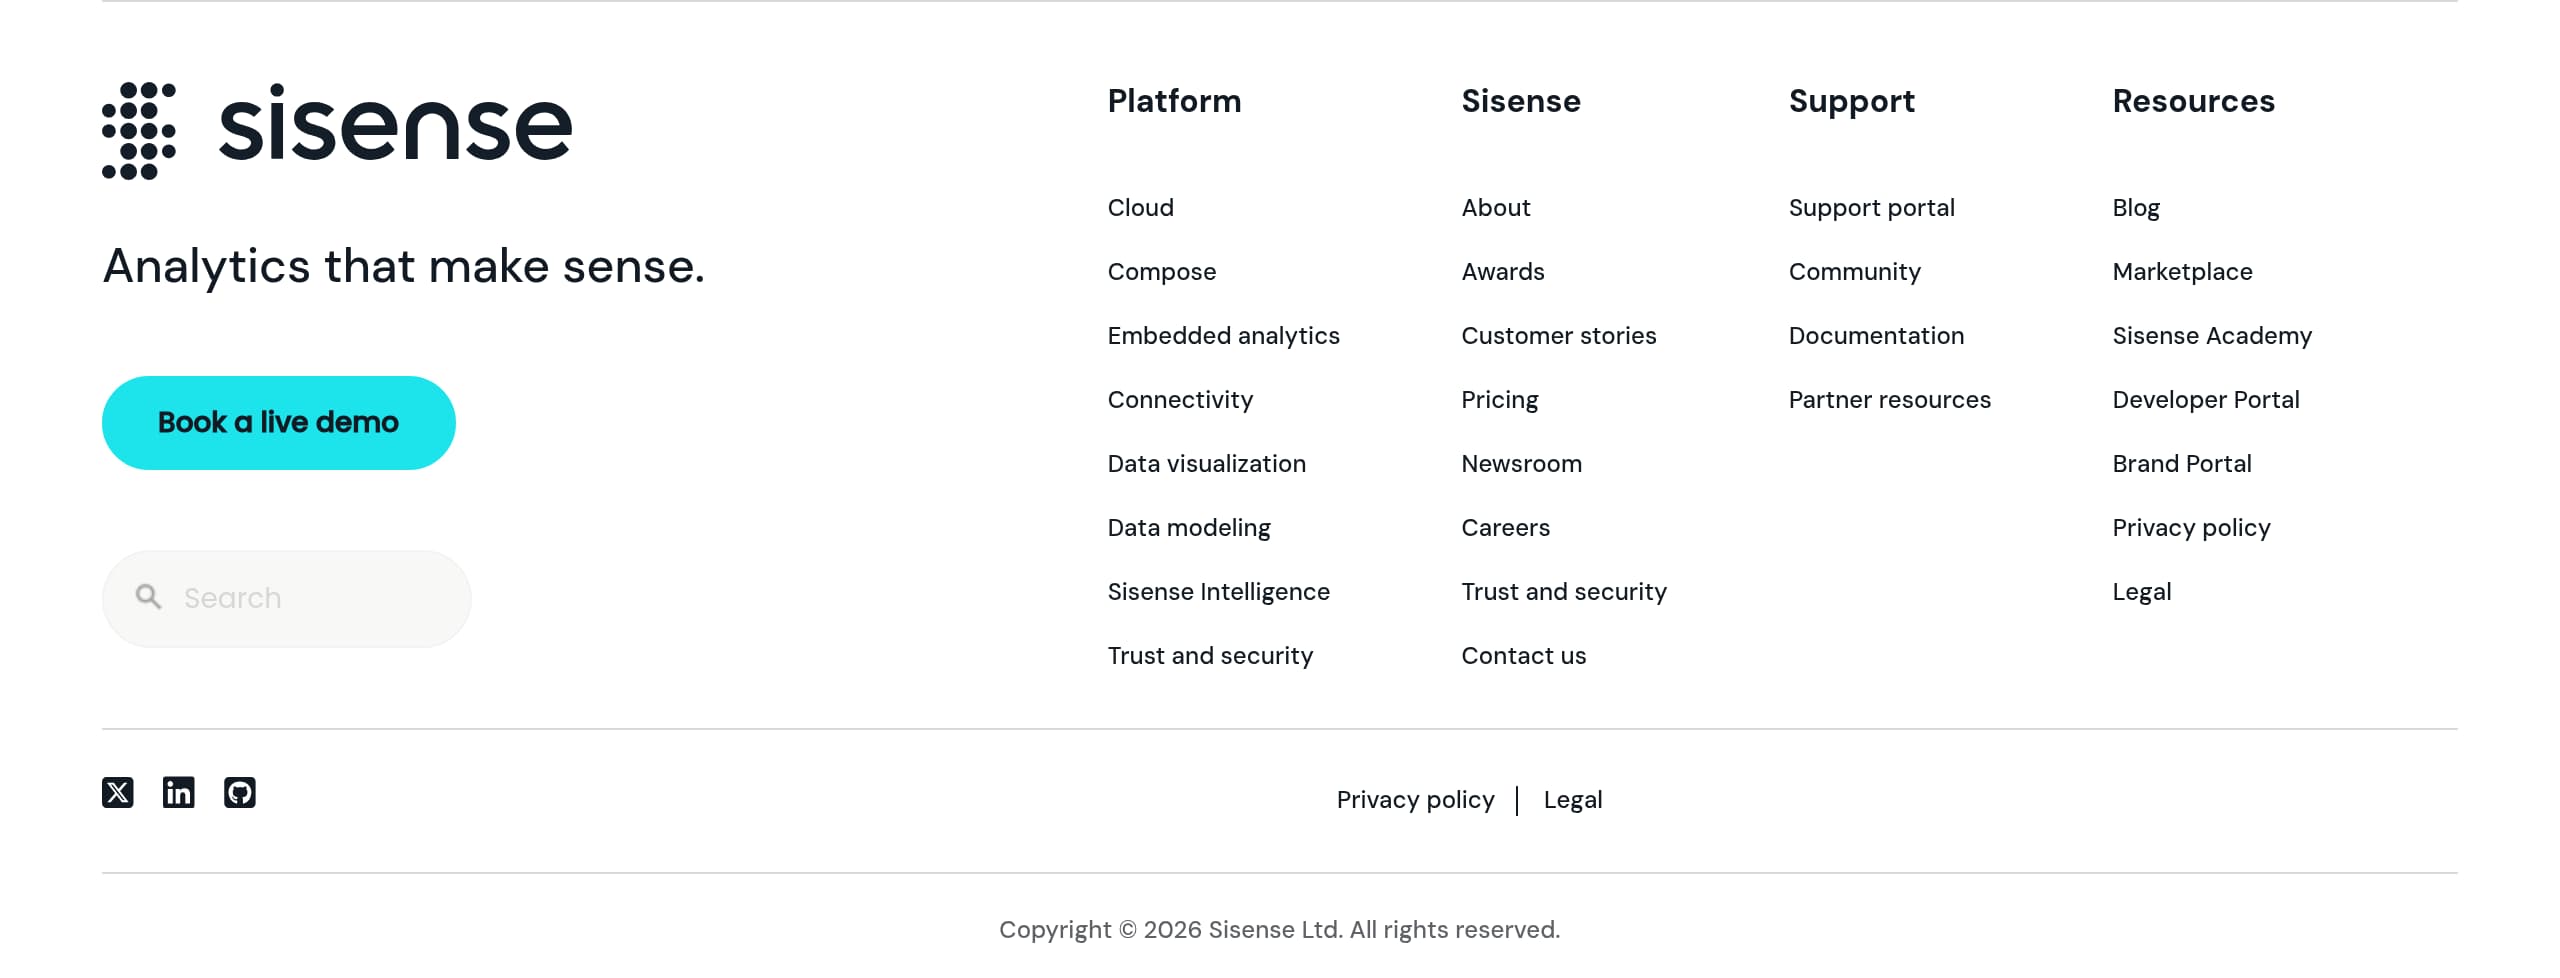
Task: Visit the Developer Portal
Action: (2206, 399)
